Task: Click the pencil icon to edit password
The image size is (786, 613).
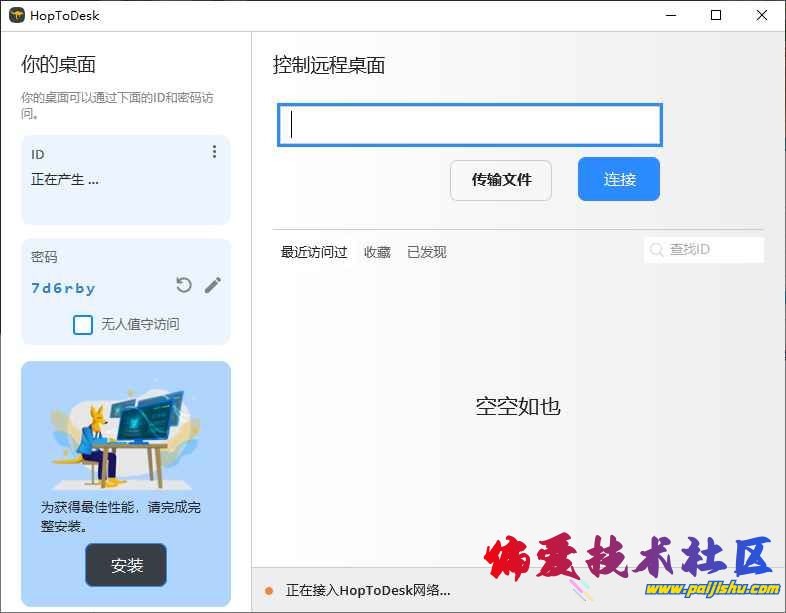Action: (x=213, y=285)
